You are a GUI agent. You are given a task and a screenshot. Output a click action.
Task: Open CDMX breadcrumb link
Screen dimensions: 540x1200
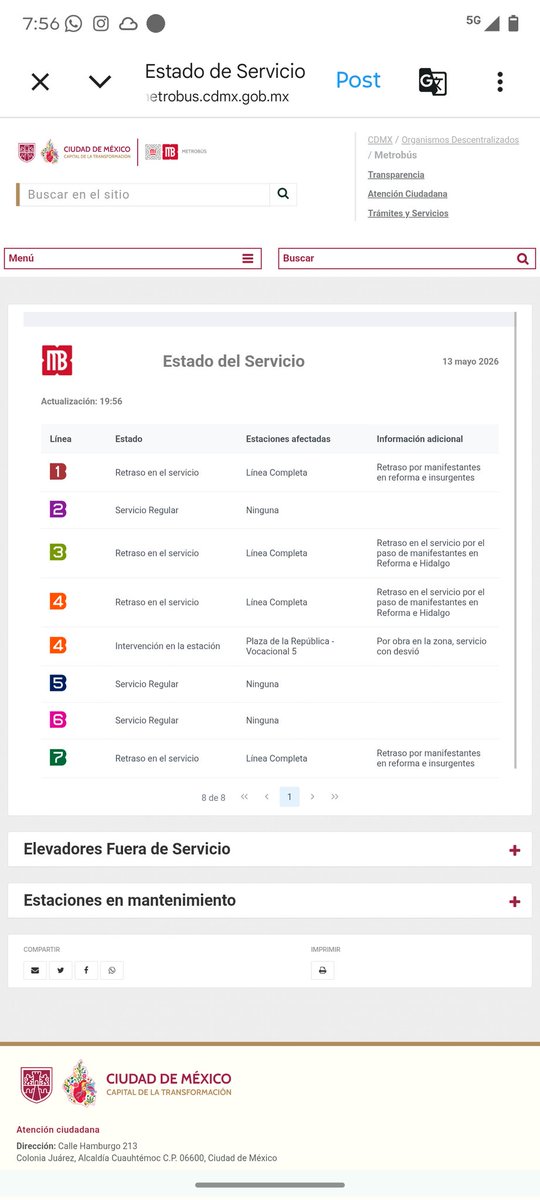(x=380, y=140)
